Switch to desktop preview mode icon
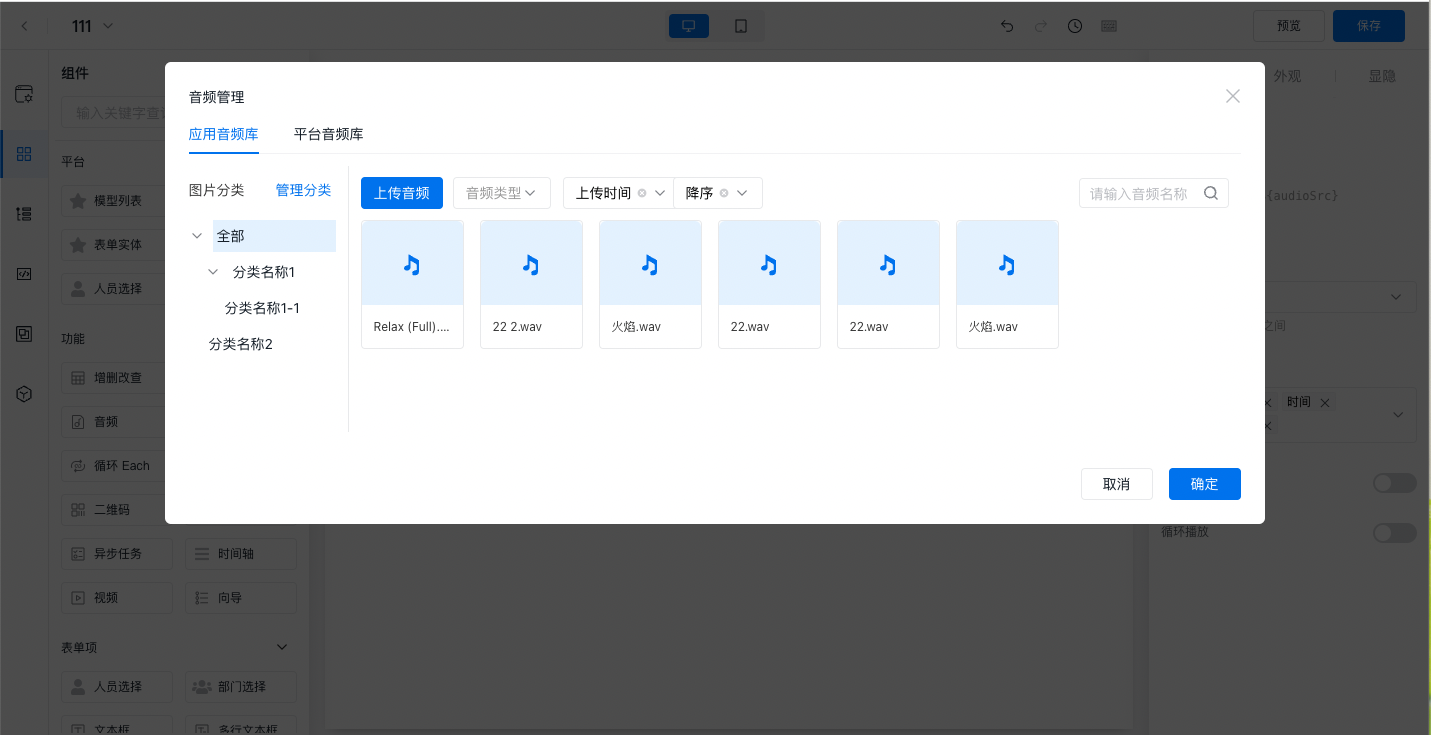The width and height of the screenshot is (1431, 735). click(x=688, y=26)
